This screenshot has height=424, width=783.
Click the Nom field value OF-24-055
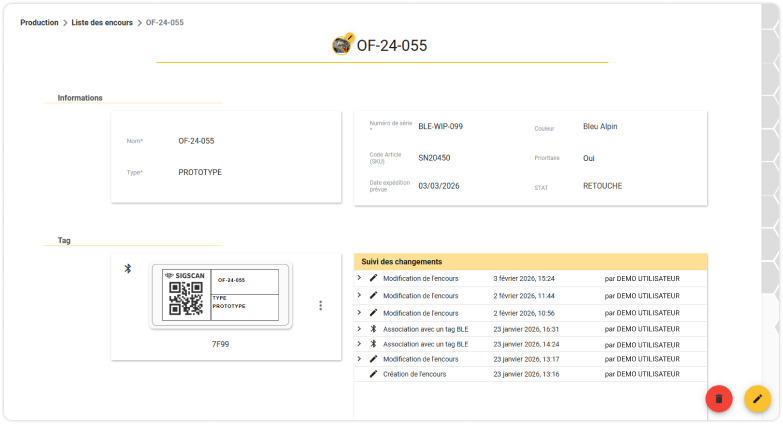coord(196,141)
